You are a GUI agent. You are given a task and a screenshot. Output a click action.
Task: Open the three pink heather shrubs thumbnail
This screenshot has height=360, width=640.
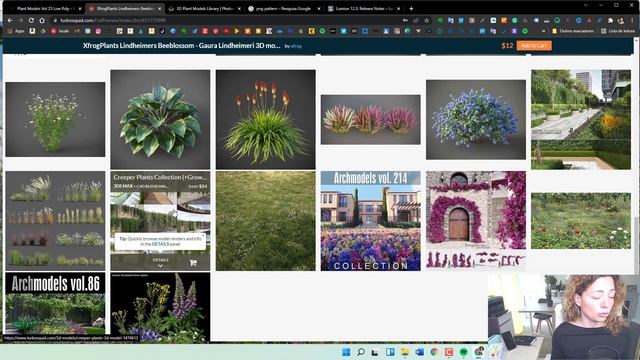(x=371, y=120)
